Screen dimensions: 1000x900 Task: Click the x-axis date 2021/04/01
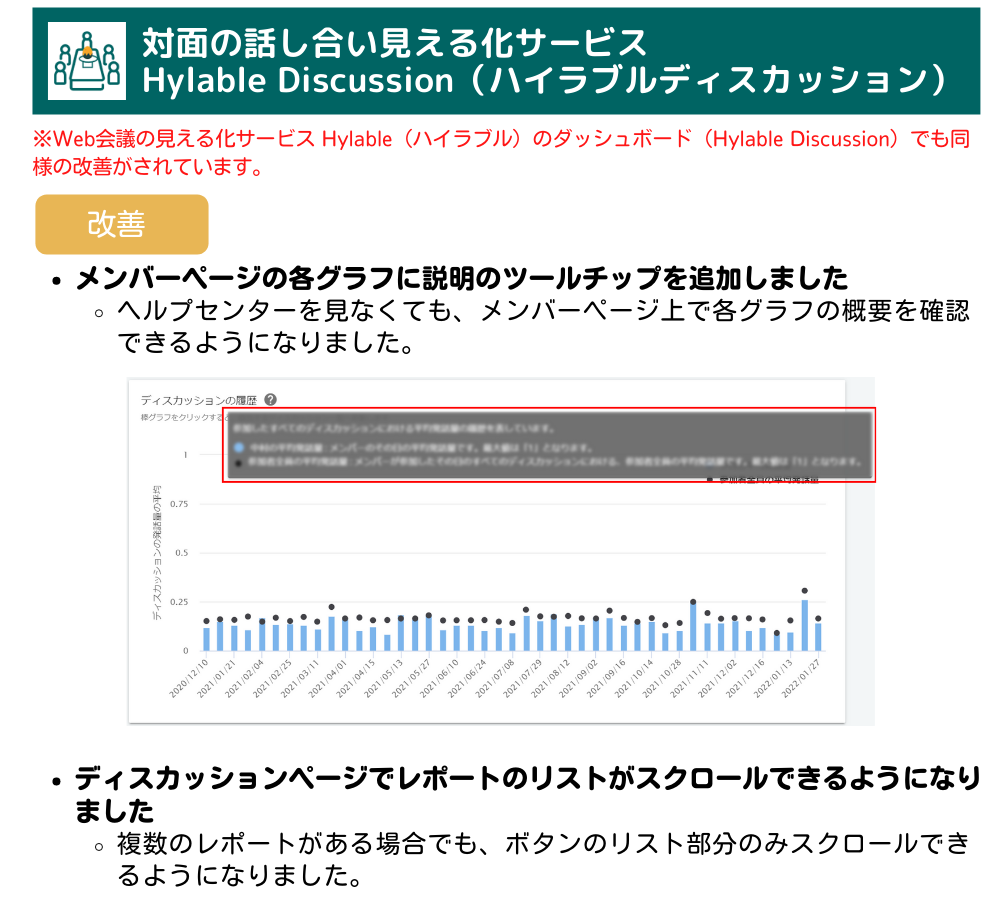[x=328, y=679]
